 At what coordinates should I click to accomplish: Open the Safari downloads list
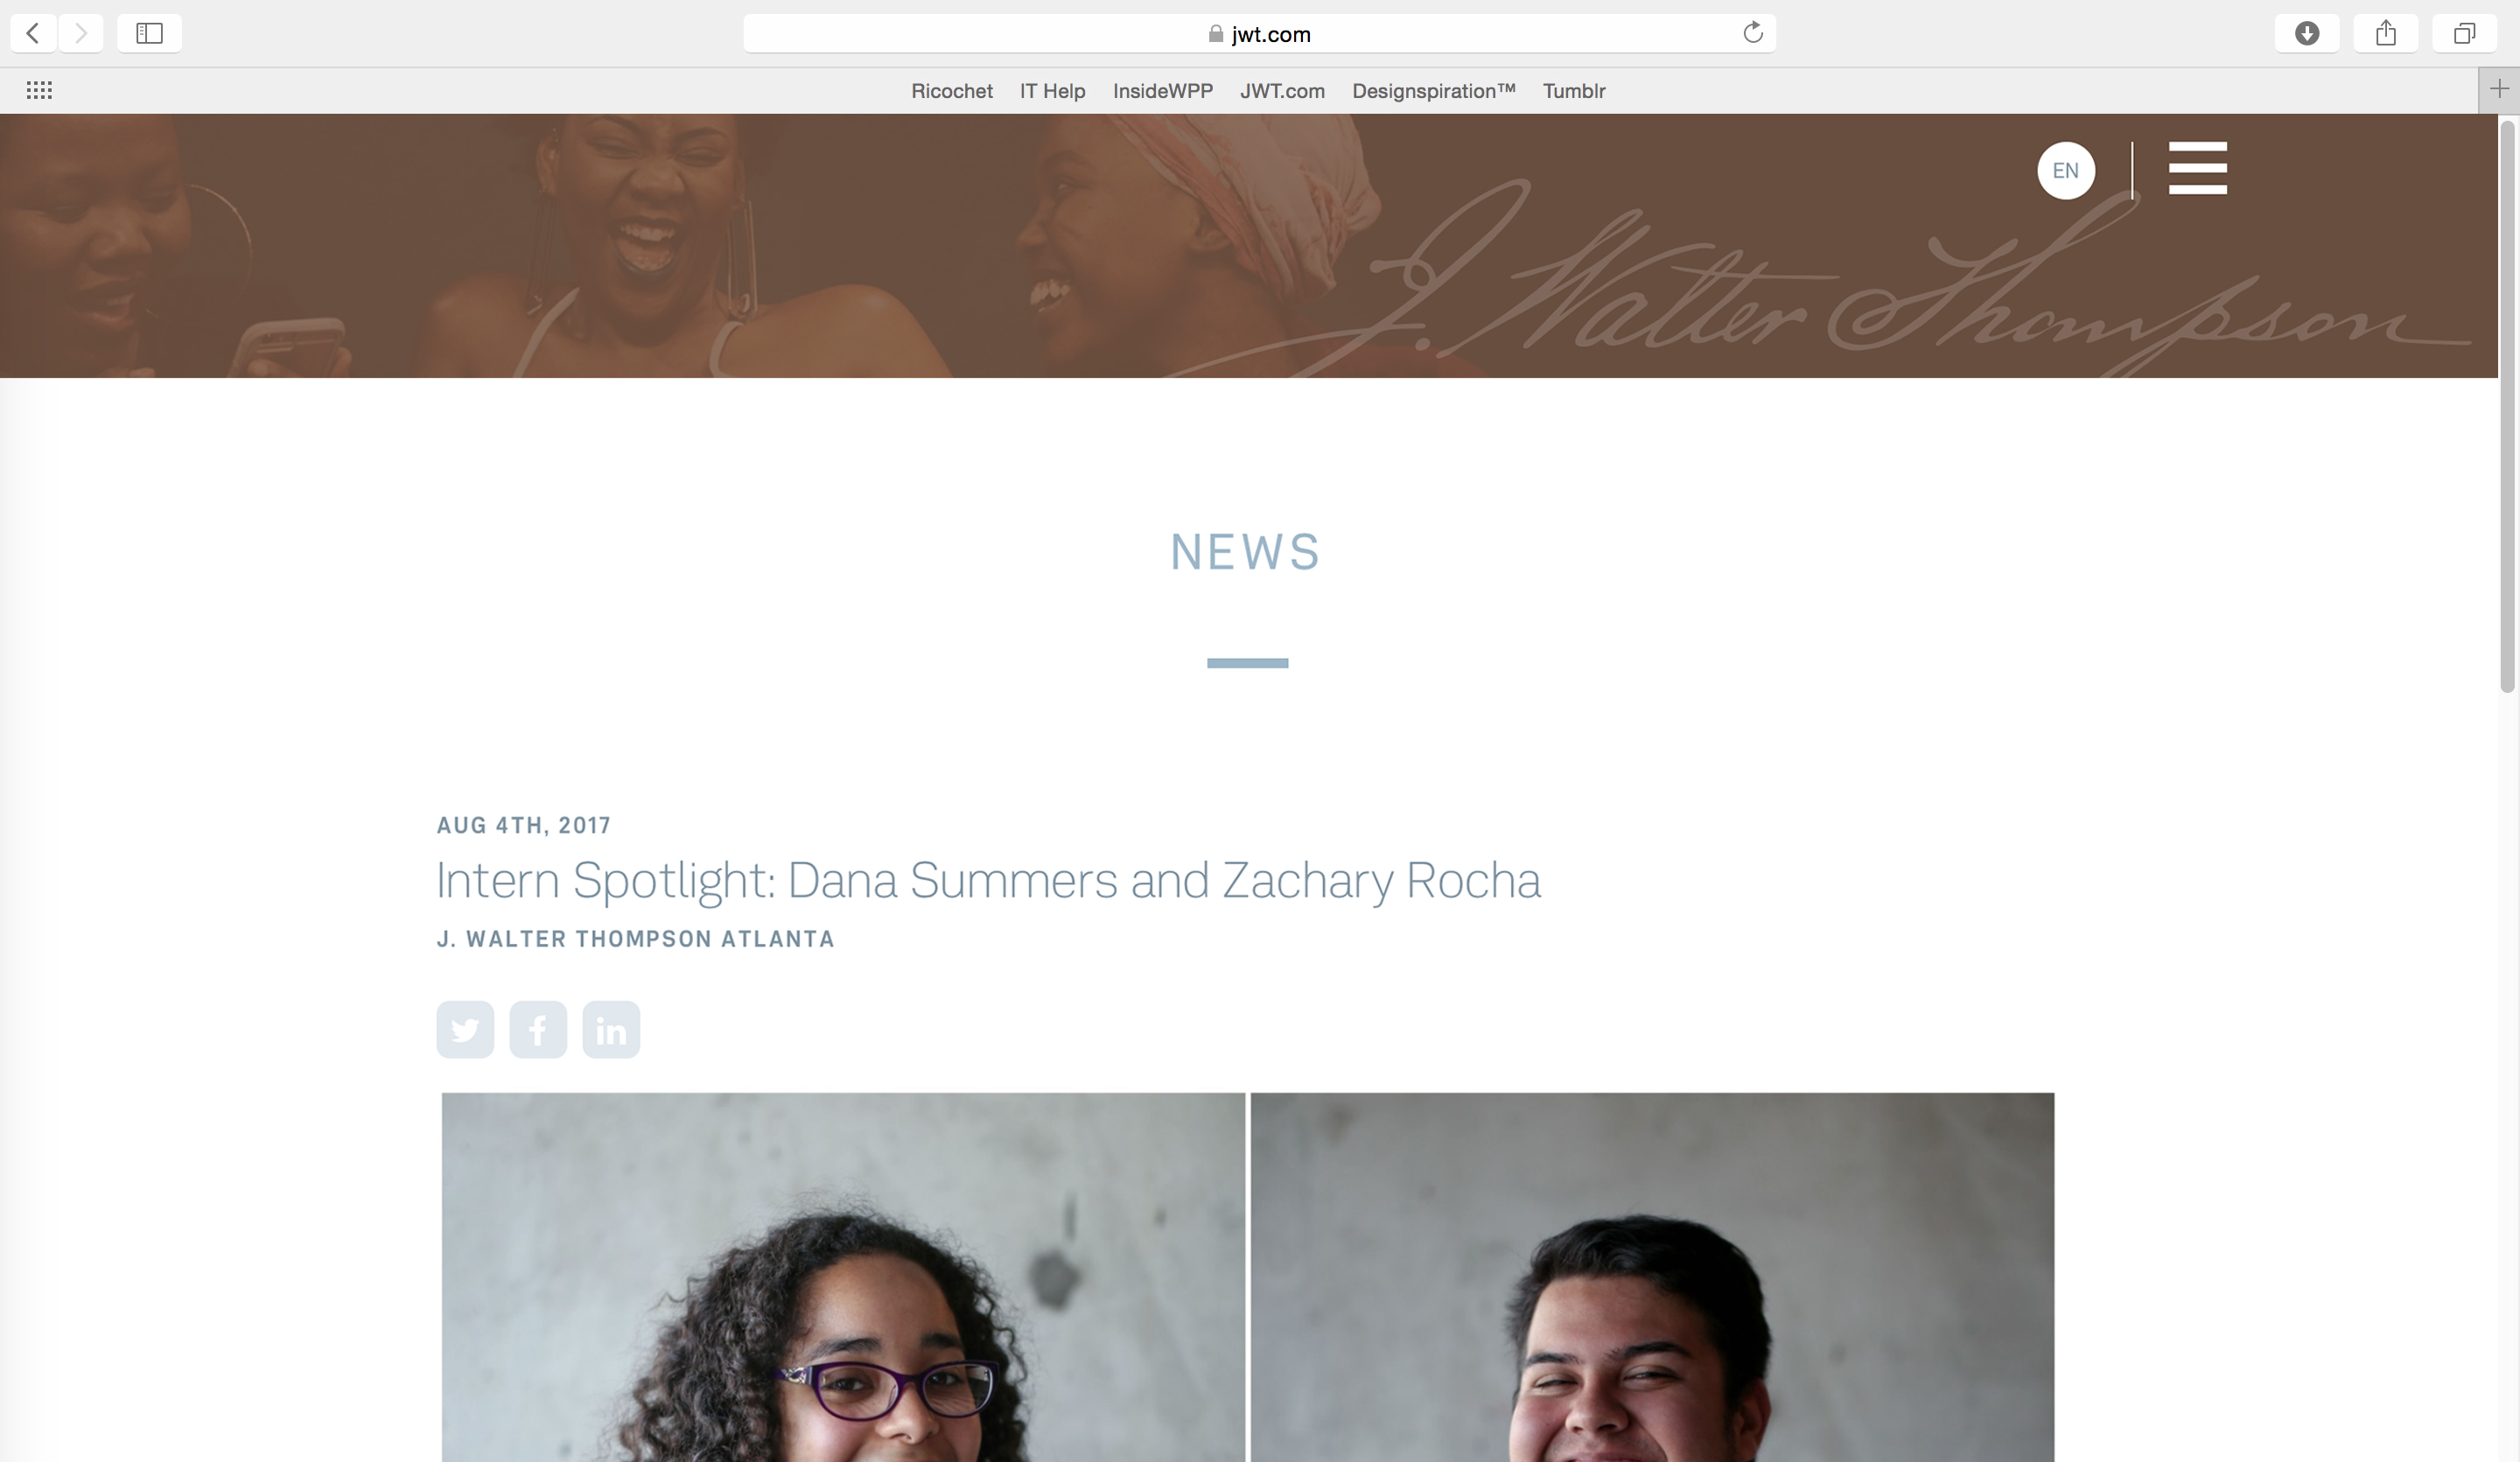2306,33
